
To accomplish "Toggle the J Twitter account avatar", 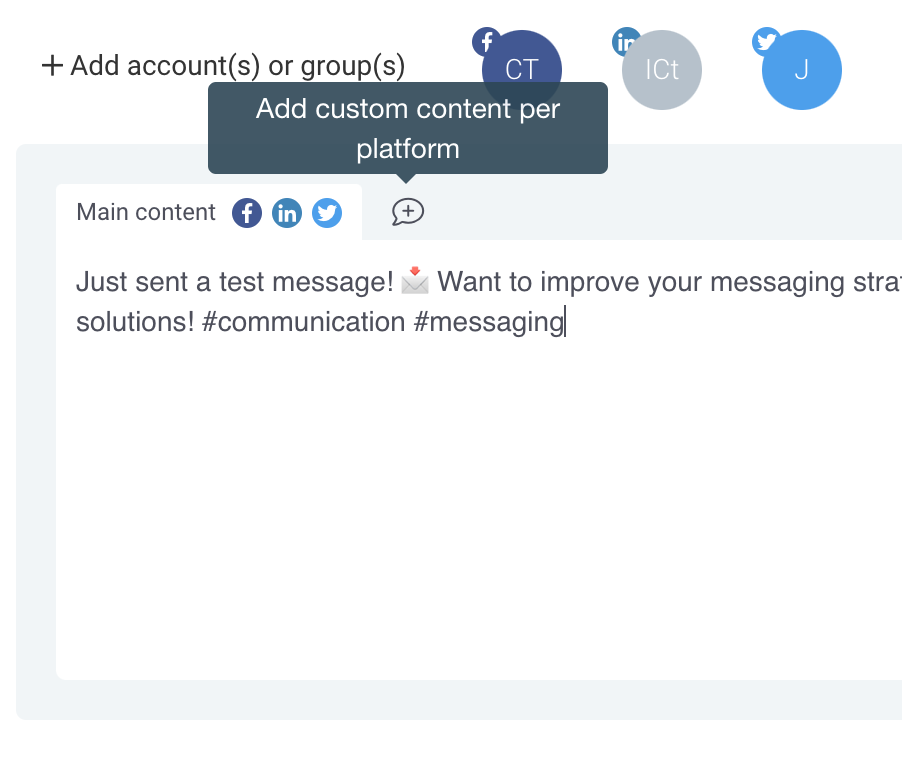I will (x=801, y=70).
